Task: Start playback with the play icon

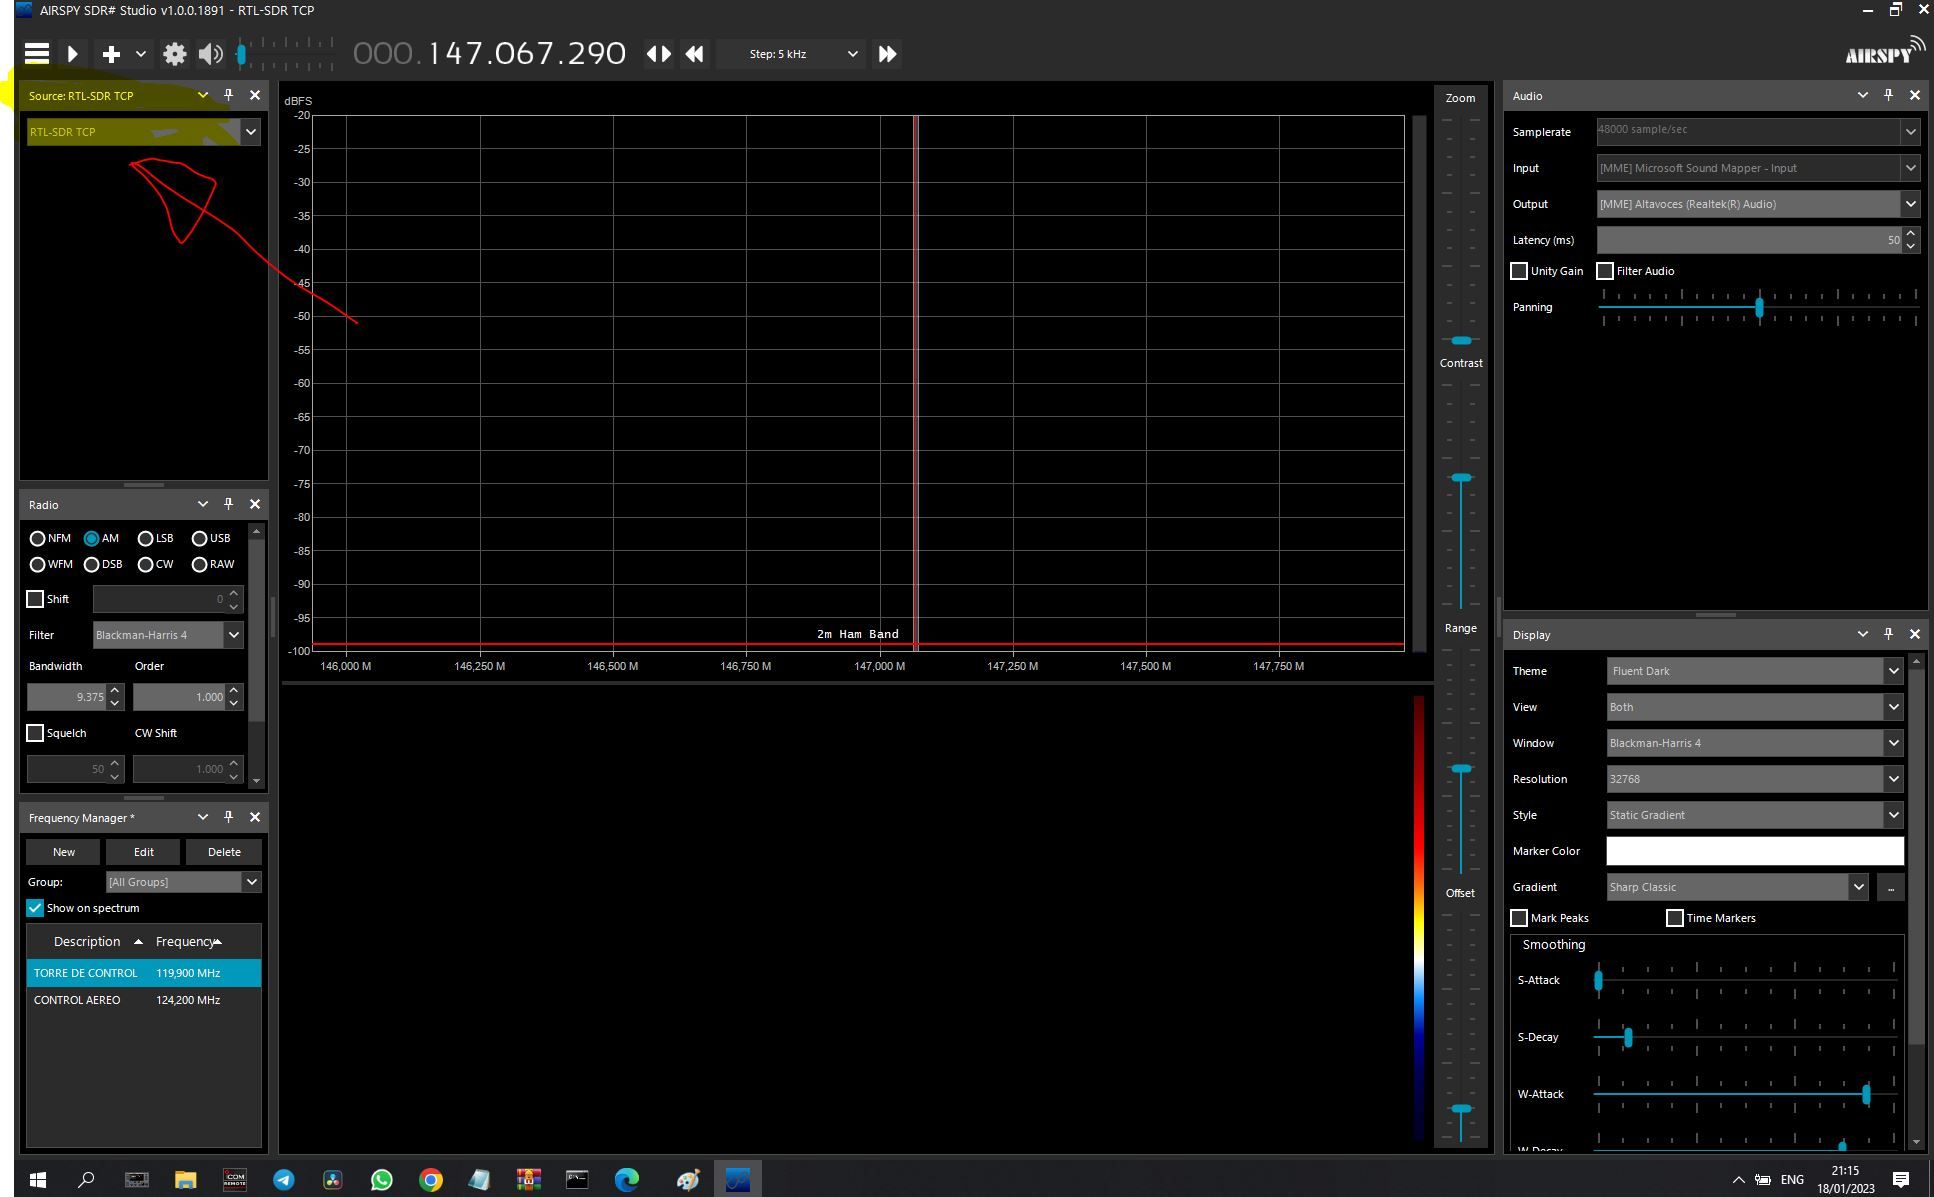Action: tap(72, 54)
